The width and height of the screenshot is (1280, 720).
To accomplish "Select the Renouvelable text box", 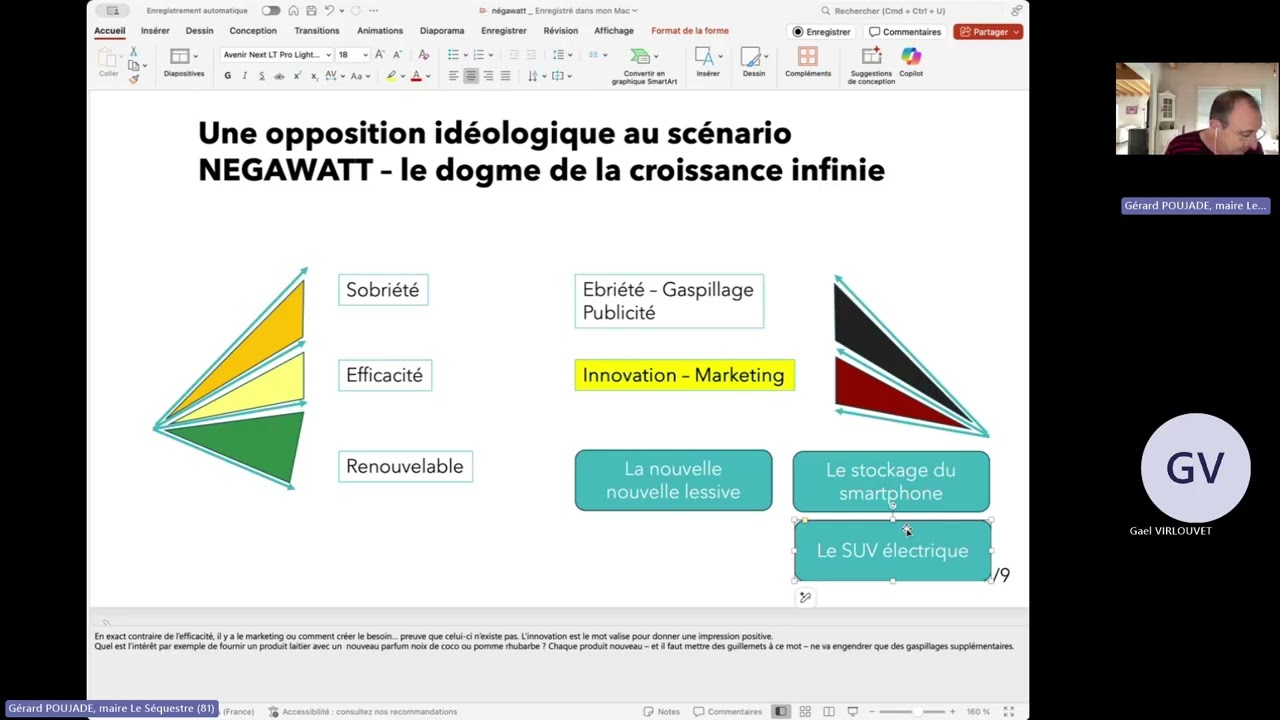I will pyautogui.click(x=405, y=466).
